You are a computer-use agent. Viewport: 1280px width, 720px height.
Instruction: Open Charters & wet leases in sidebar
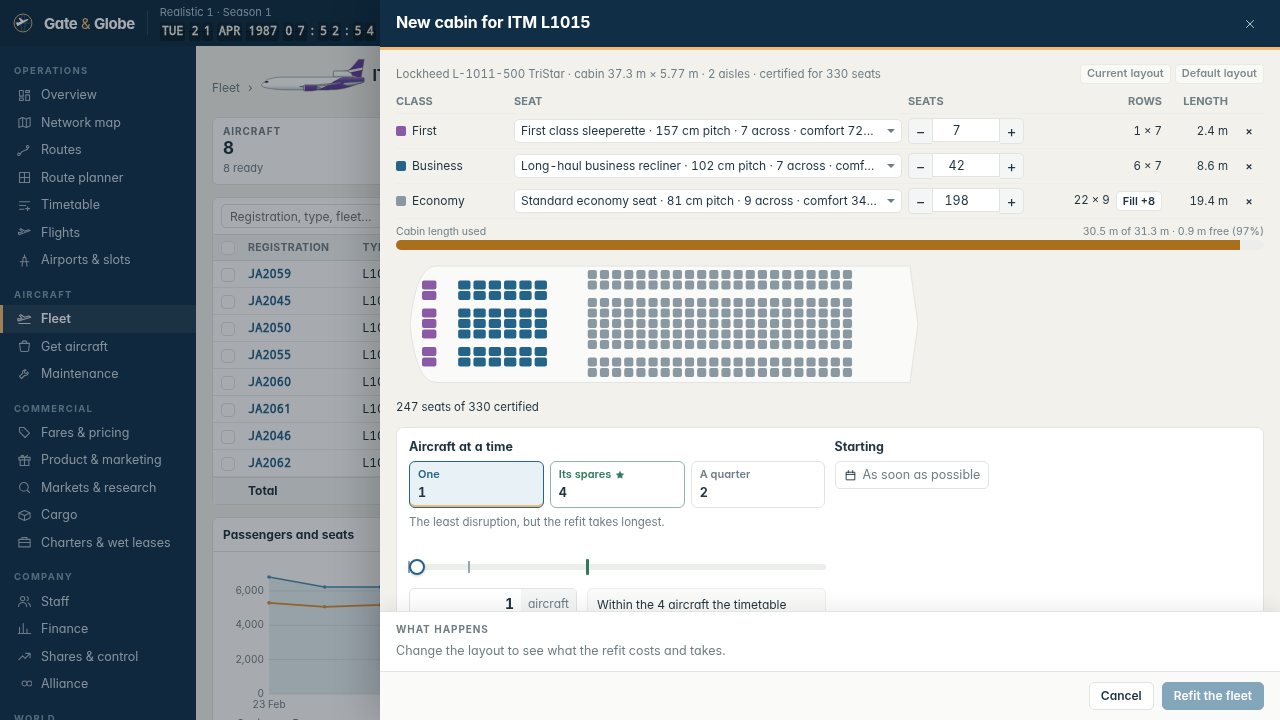tap(98, 542)
